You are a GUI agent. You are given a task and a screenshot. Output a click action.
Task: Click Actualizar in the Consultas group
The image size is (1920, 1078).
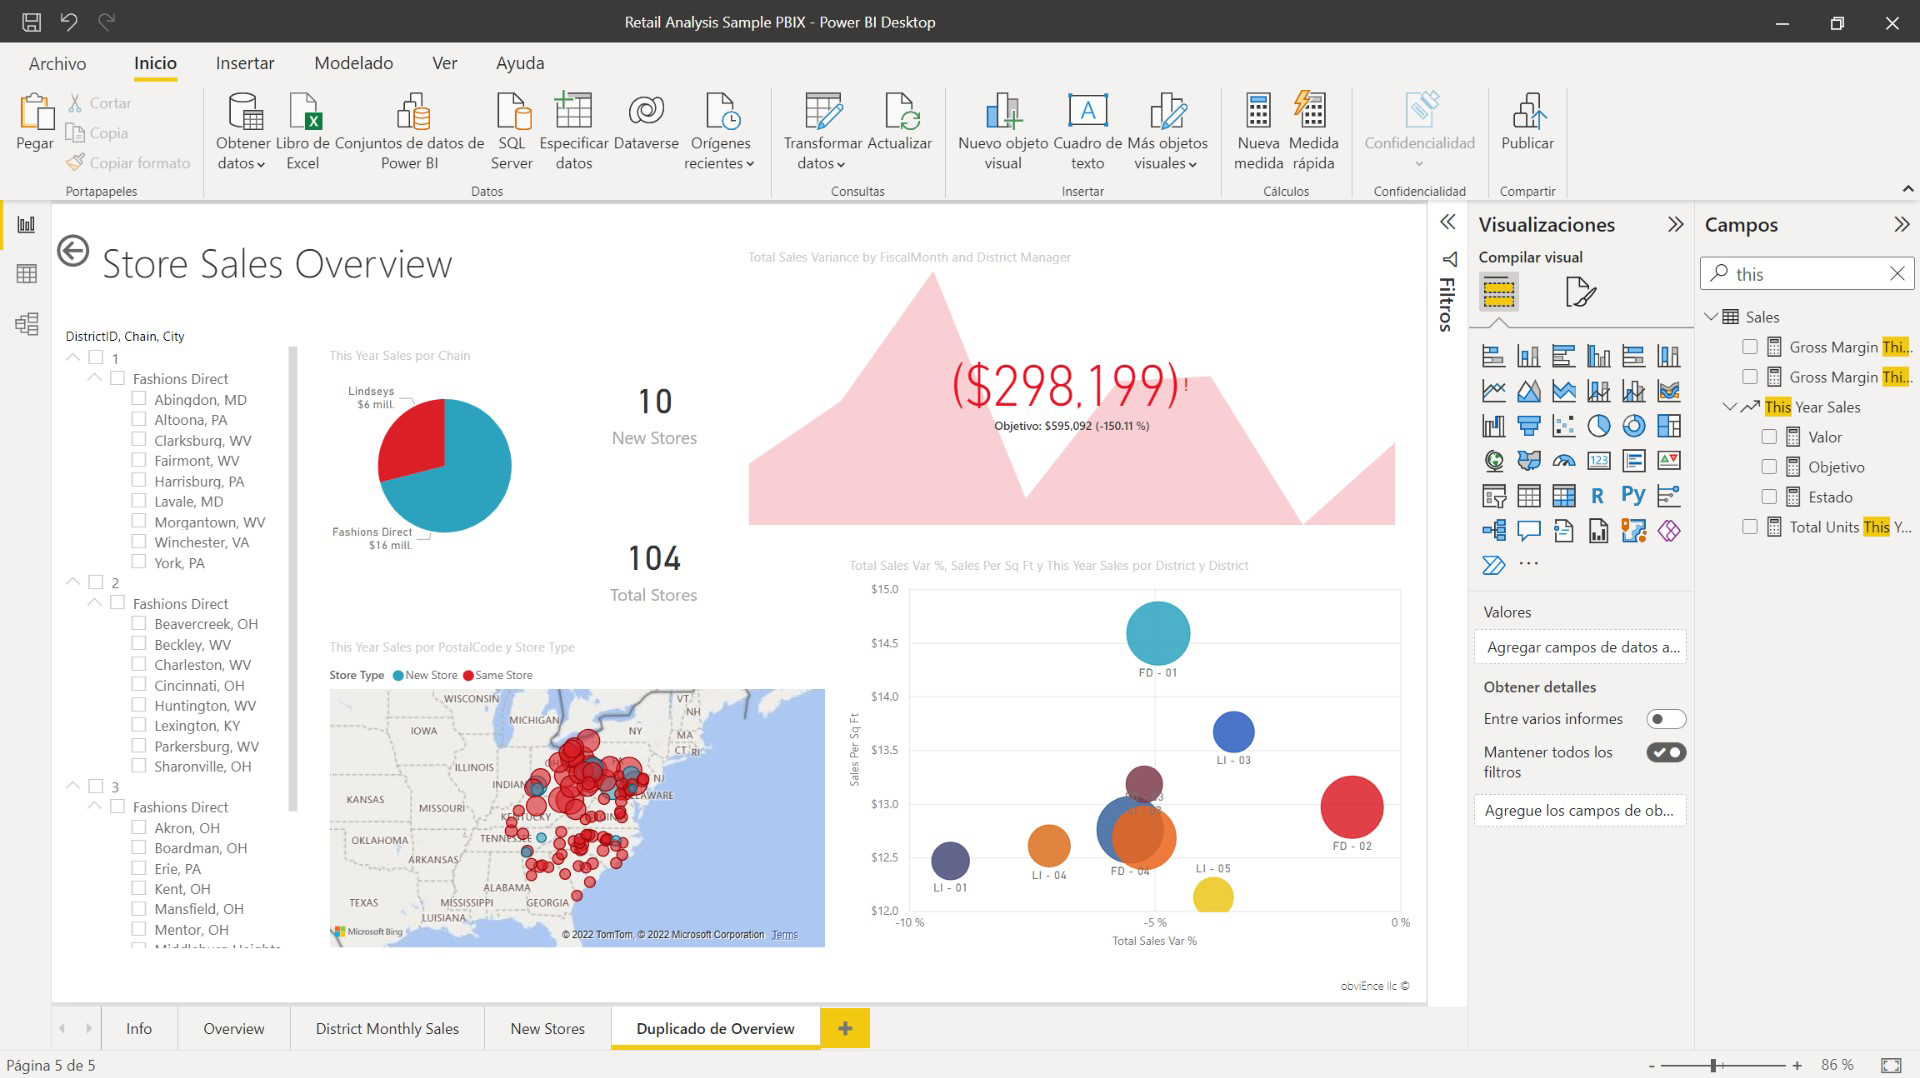point(899,122)
